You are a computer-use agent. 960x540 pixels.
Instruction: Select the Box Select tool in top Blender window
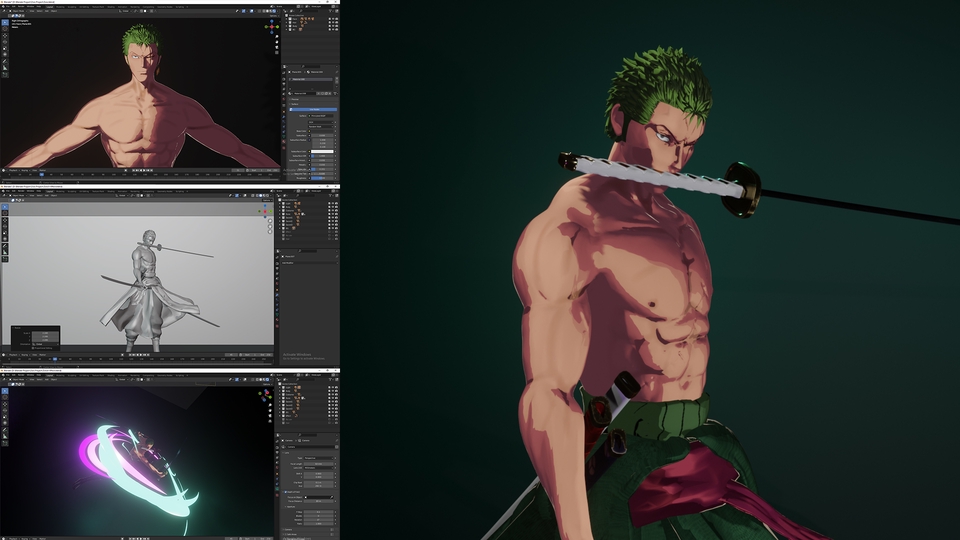click(x=5, y=22)
